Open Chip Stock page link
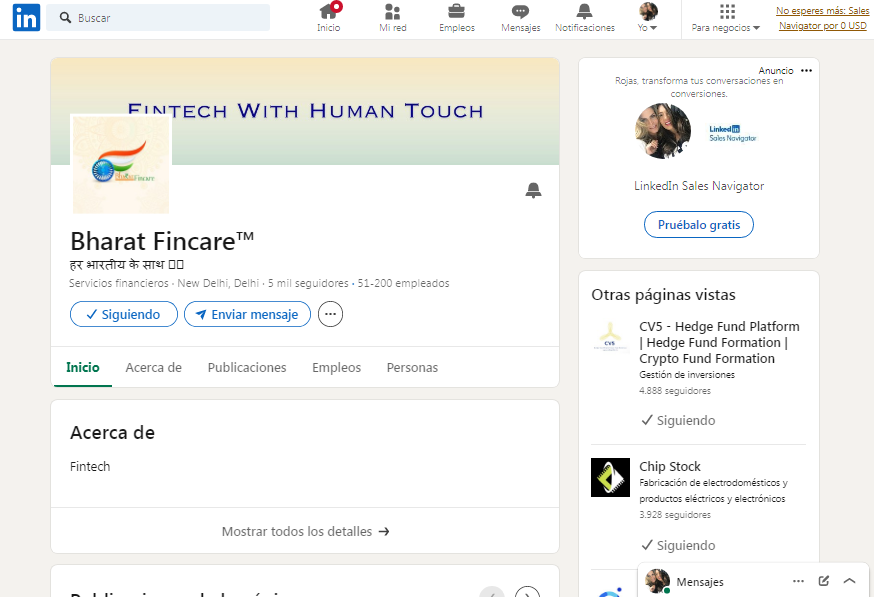 [670, 467]
